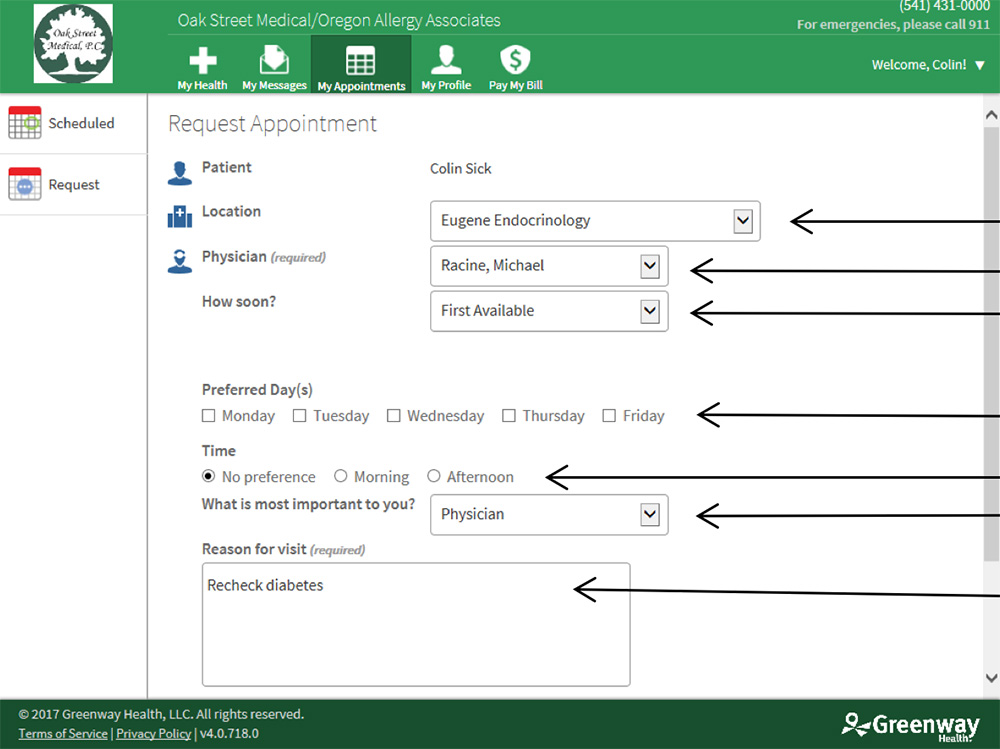Click into the Reason for visit text box
This screenshot has width=1000, height=749.
click(416, 625)
